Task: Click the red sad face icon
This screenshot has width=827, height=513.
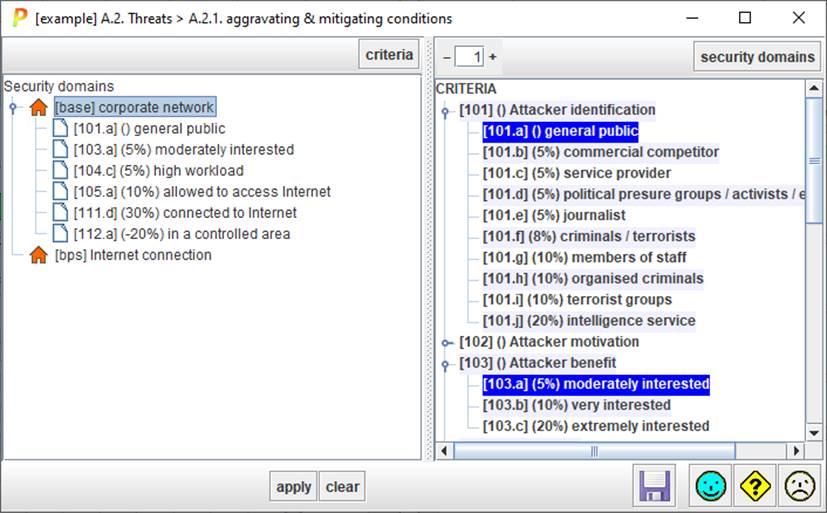Action: tap(798, 487)
